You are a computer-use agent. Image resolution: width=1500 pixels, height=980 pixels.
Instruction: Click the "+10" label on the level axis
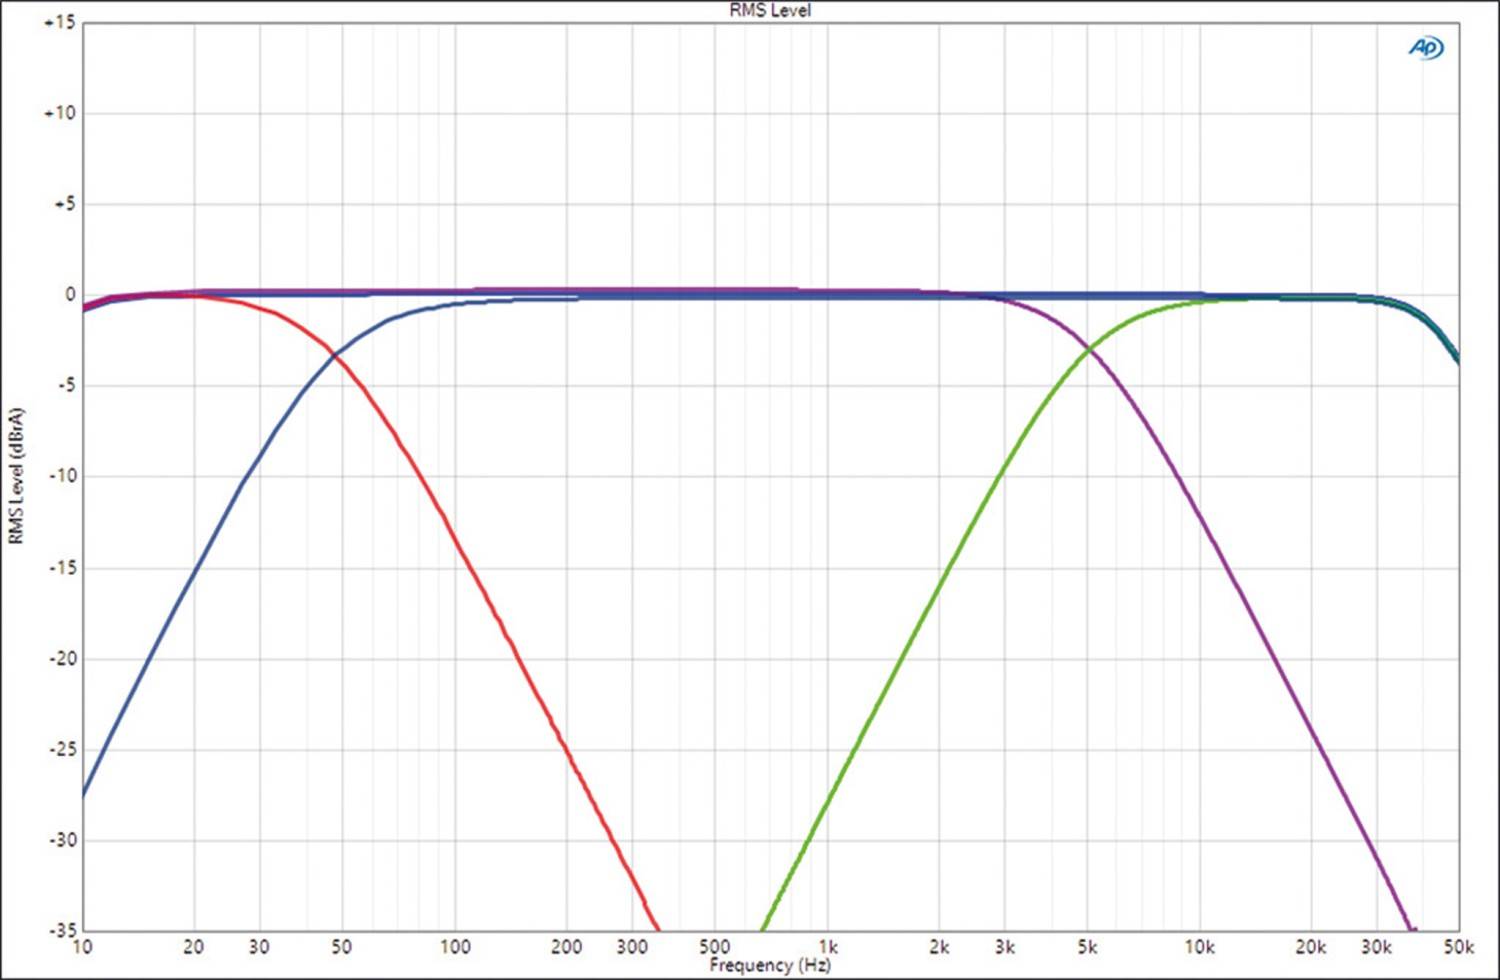[x=60, y=113]
